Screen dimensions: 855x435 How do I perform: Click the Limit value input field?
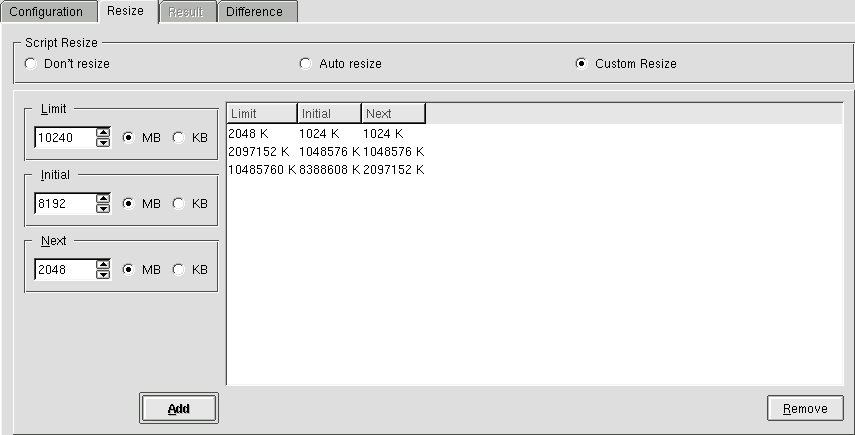(x=63, y=138)
